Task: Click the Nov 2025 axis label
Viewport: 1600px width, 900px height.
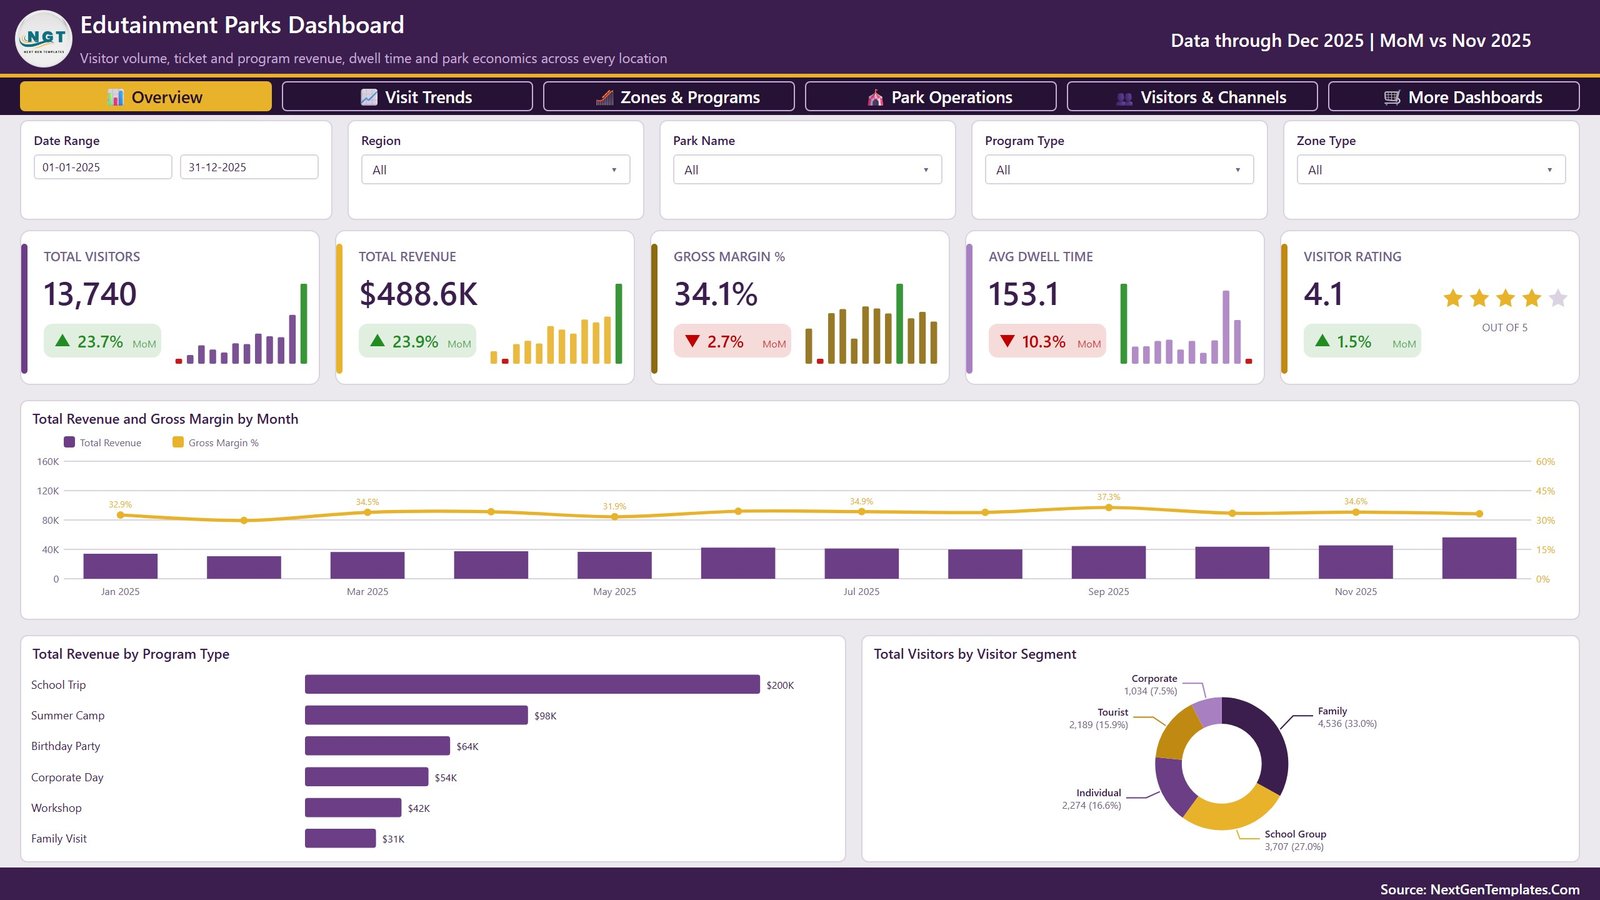Action: point(1356,592)
